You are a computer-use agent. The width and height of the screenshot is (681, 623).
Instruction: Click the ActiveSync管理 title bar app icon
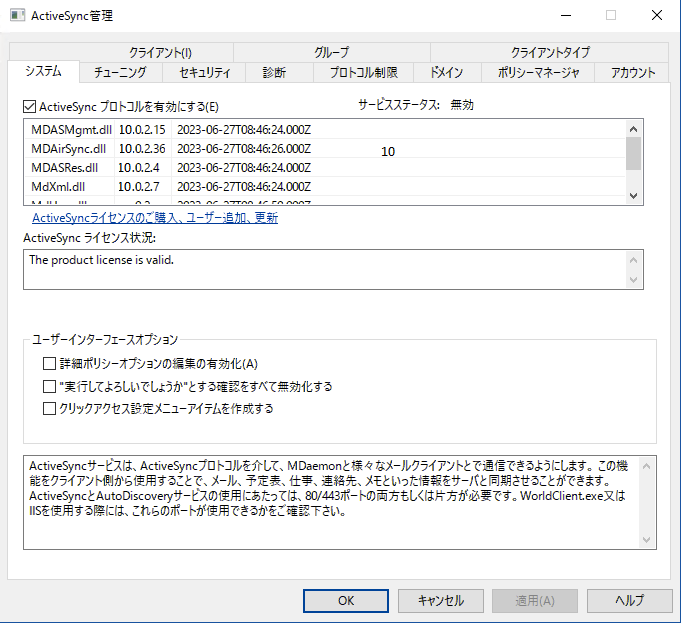(17, 16)
